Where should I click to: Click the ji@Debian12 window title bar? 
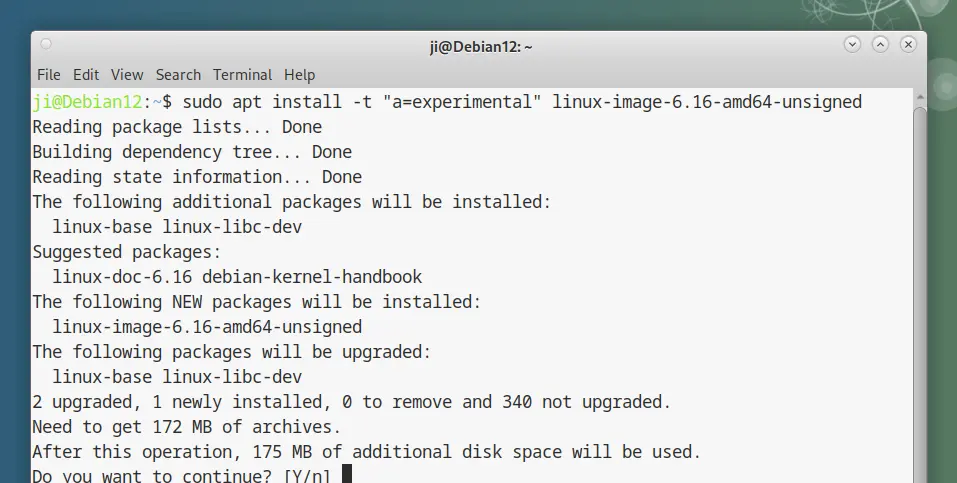(x=480, y=46)
